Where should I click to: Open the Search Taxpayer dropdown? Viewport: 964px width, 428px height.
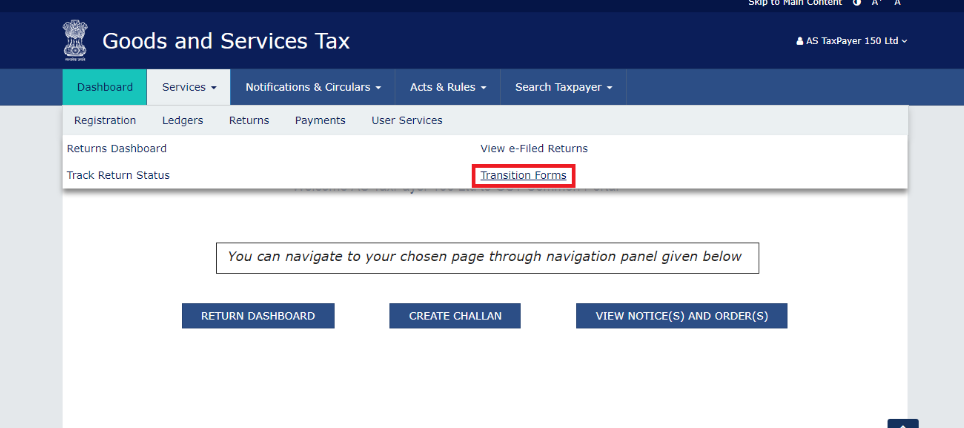pos(564,87)
